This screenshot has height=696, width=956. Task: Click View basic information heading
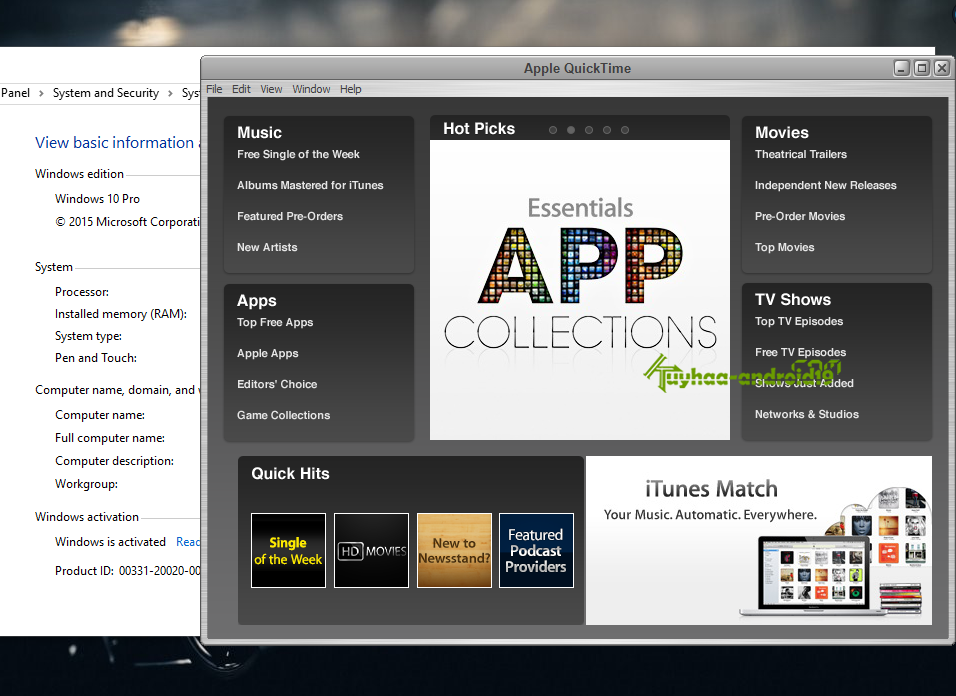click(117, 143)
